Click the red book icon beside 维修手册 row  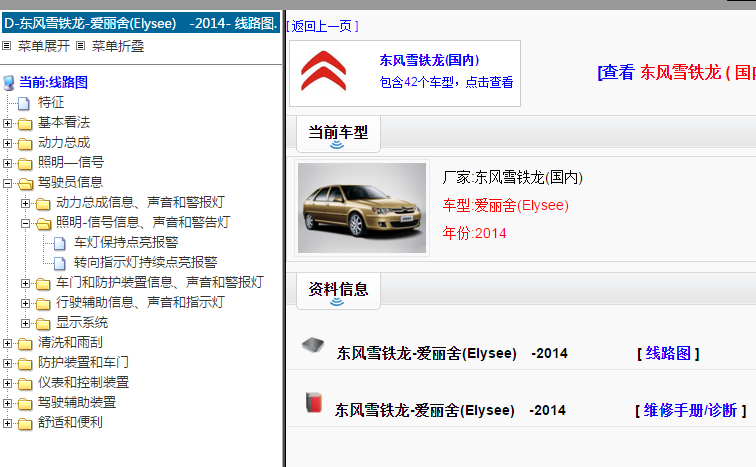(314, 402)
